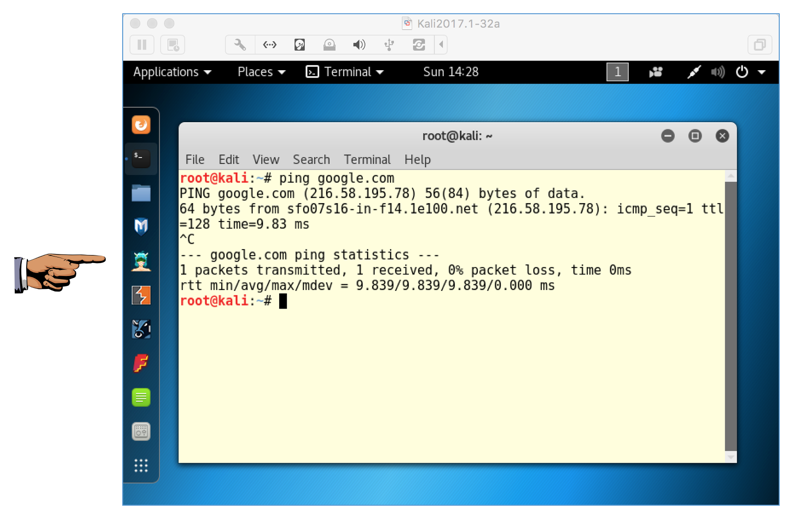The height and width of the screenshot is (519, 795).
Task: Click the pen tray icon
Action: click(694, 72)
